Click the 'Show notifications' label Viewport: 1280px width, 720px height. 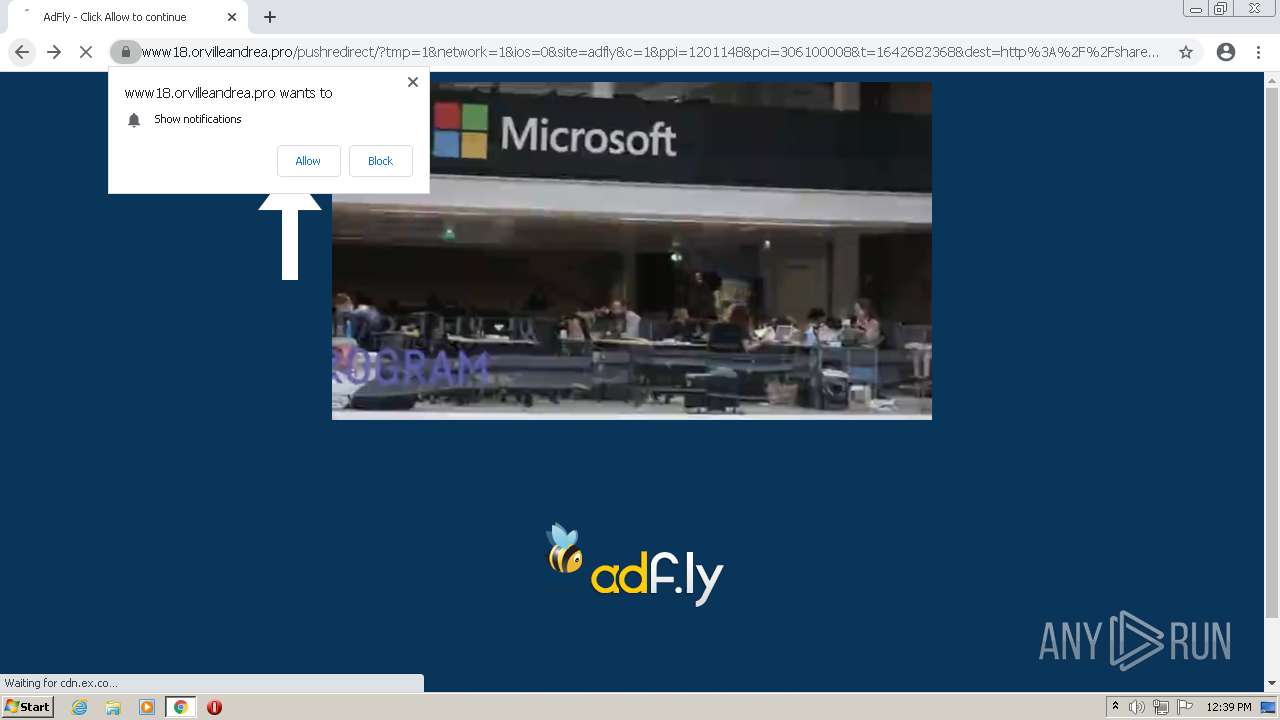(198, 119)
